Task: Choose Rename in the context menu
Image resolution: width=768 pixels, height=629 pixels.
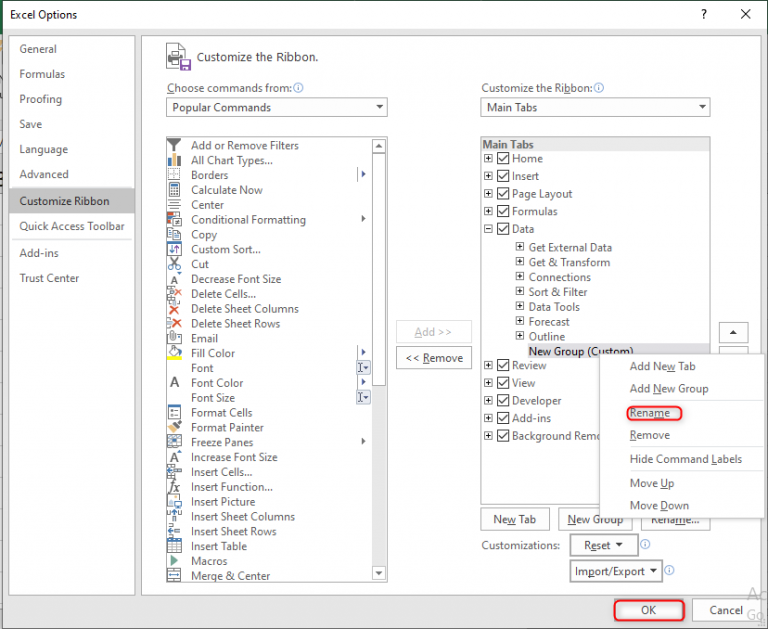Action: 649,413
